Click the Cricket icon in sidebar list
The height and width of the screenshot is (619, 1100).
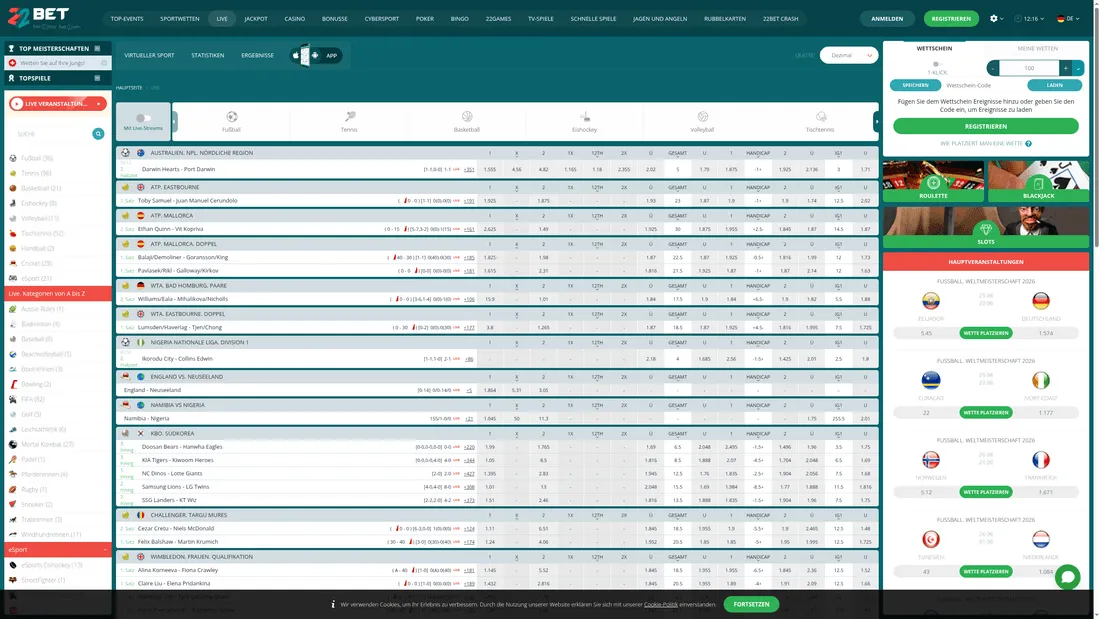[13, 263]
